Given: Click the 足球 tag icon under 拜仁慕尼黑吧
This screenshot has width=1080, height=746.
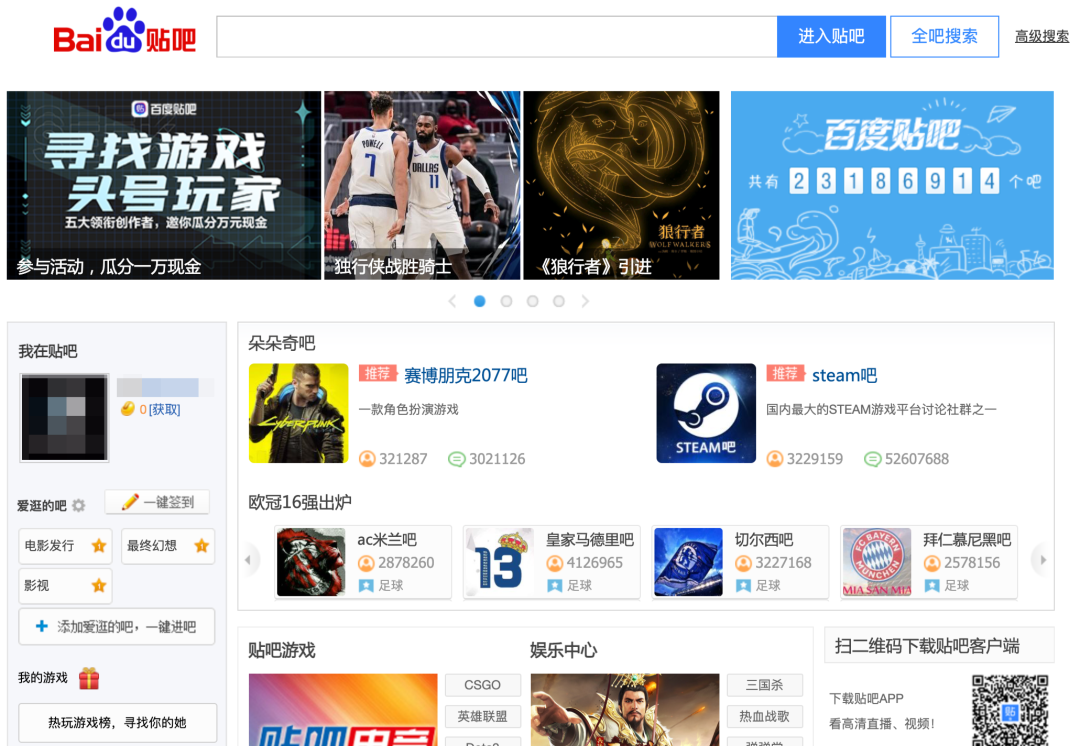Looking at the screenshot, I should pyautogui.click(x=932, y=586).
